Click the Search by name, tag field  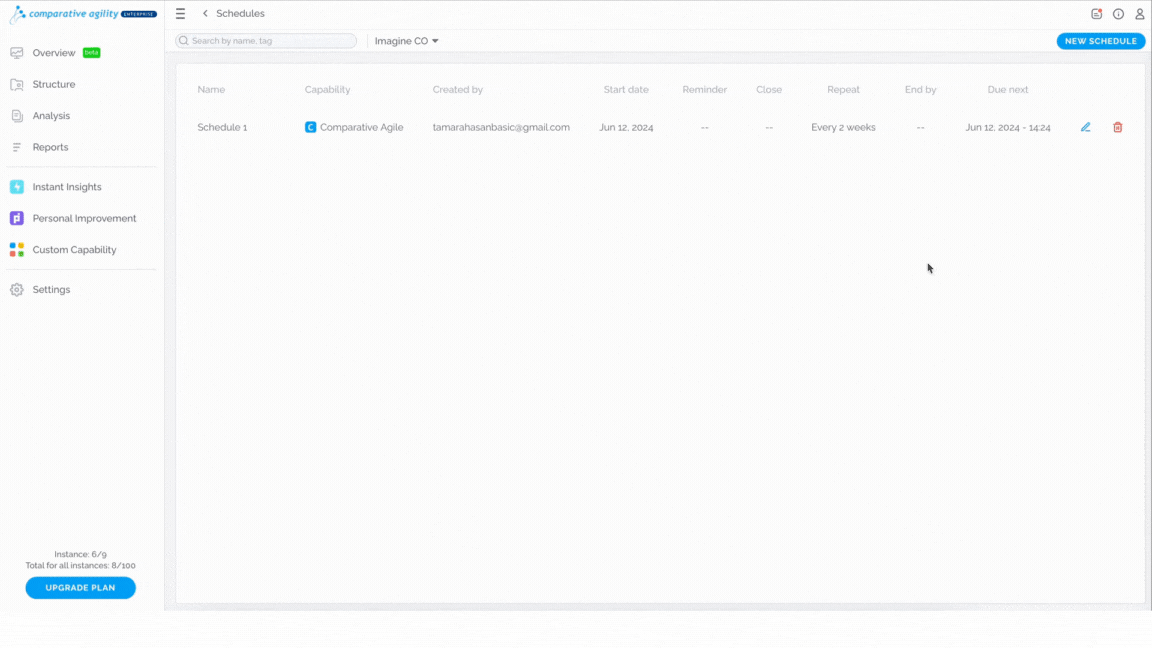(266, 41)
